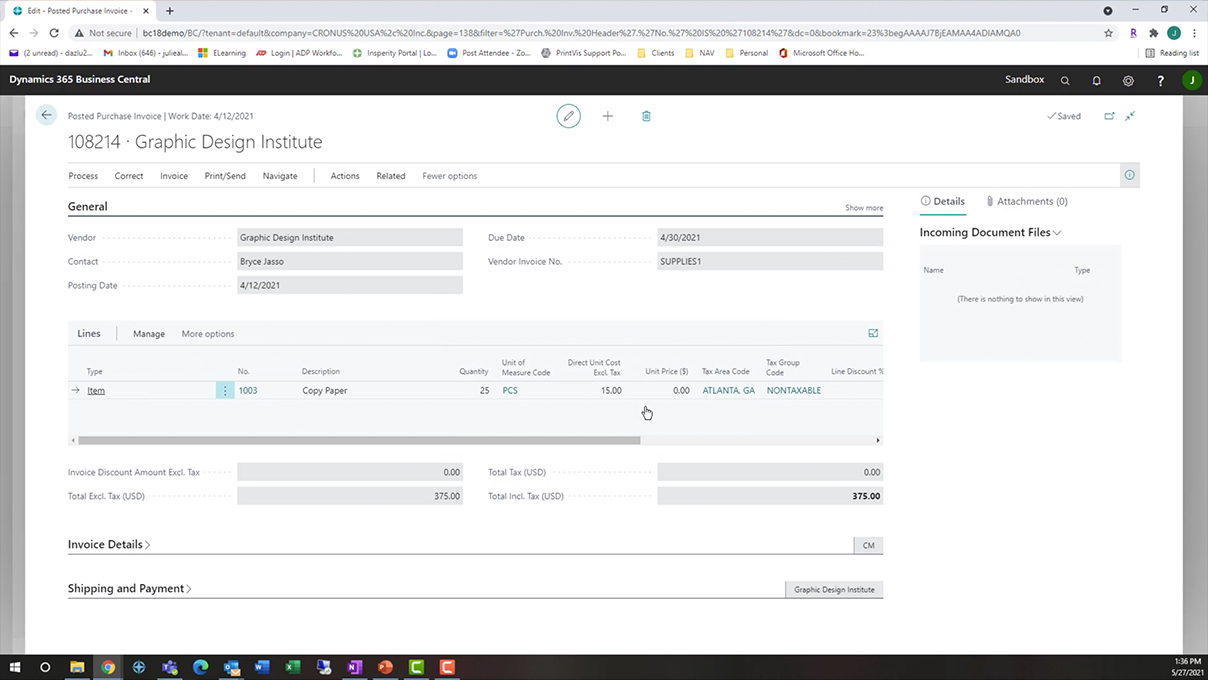Click the Clients bookmark folder
This screenshot has width=1208, height=680.
pos(656,53)
